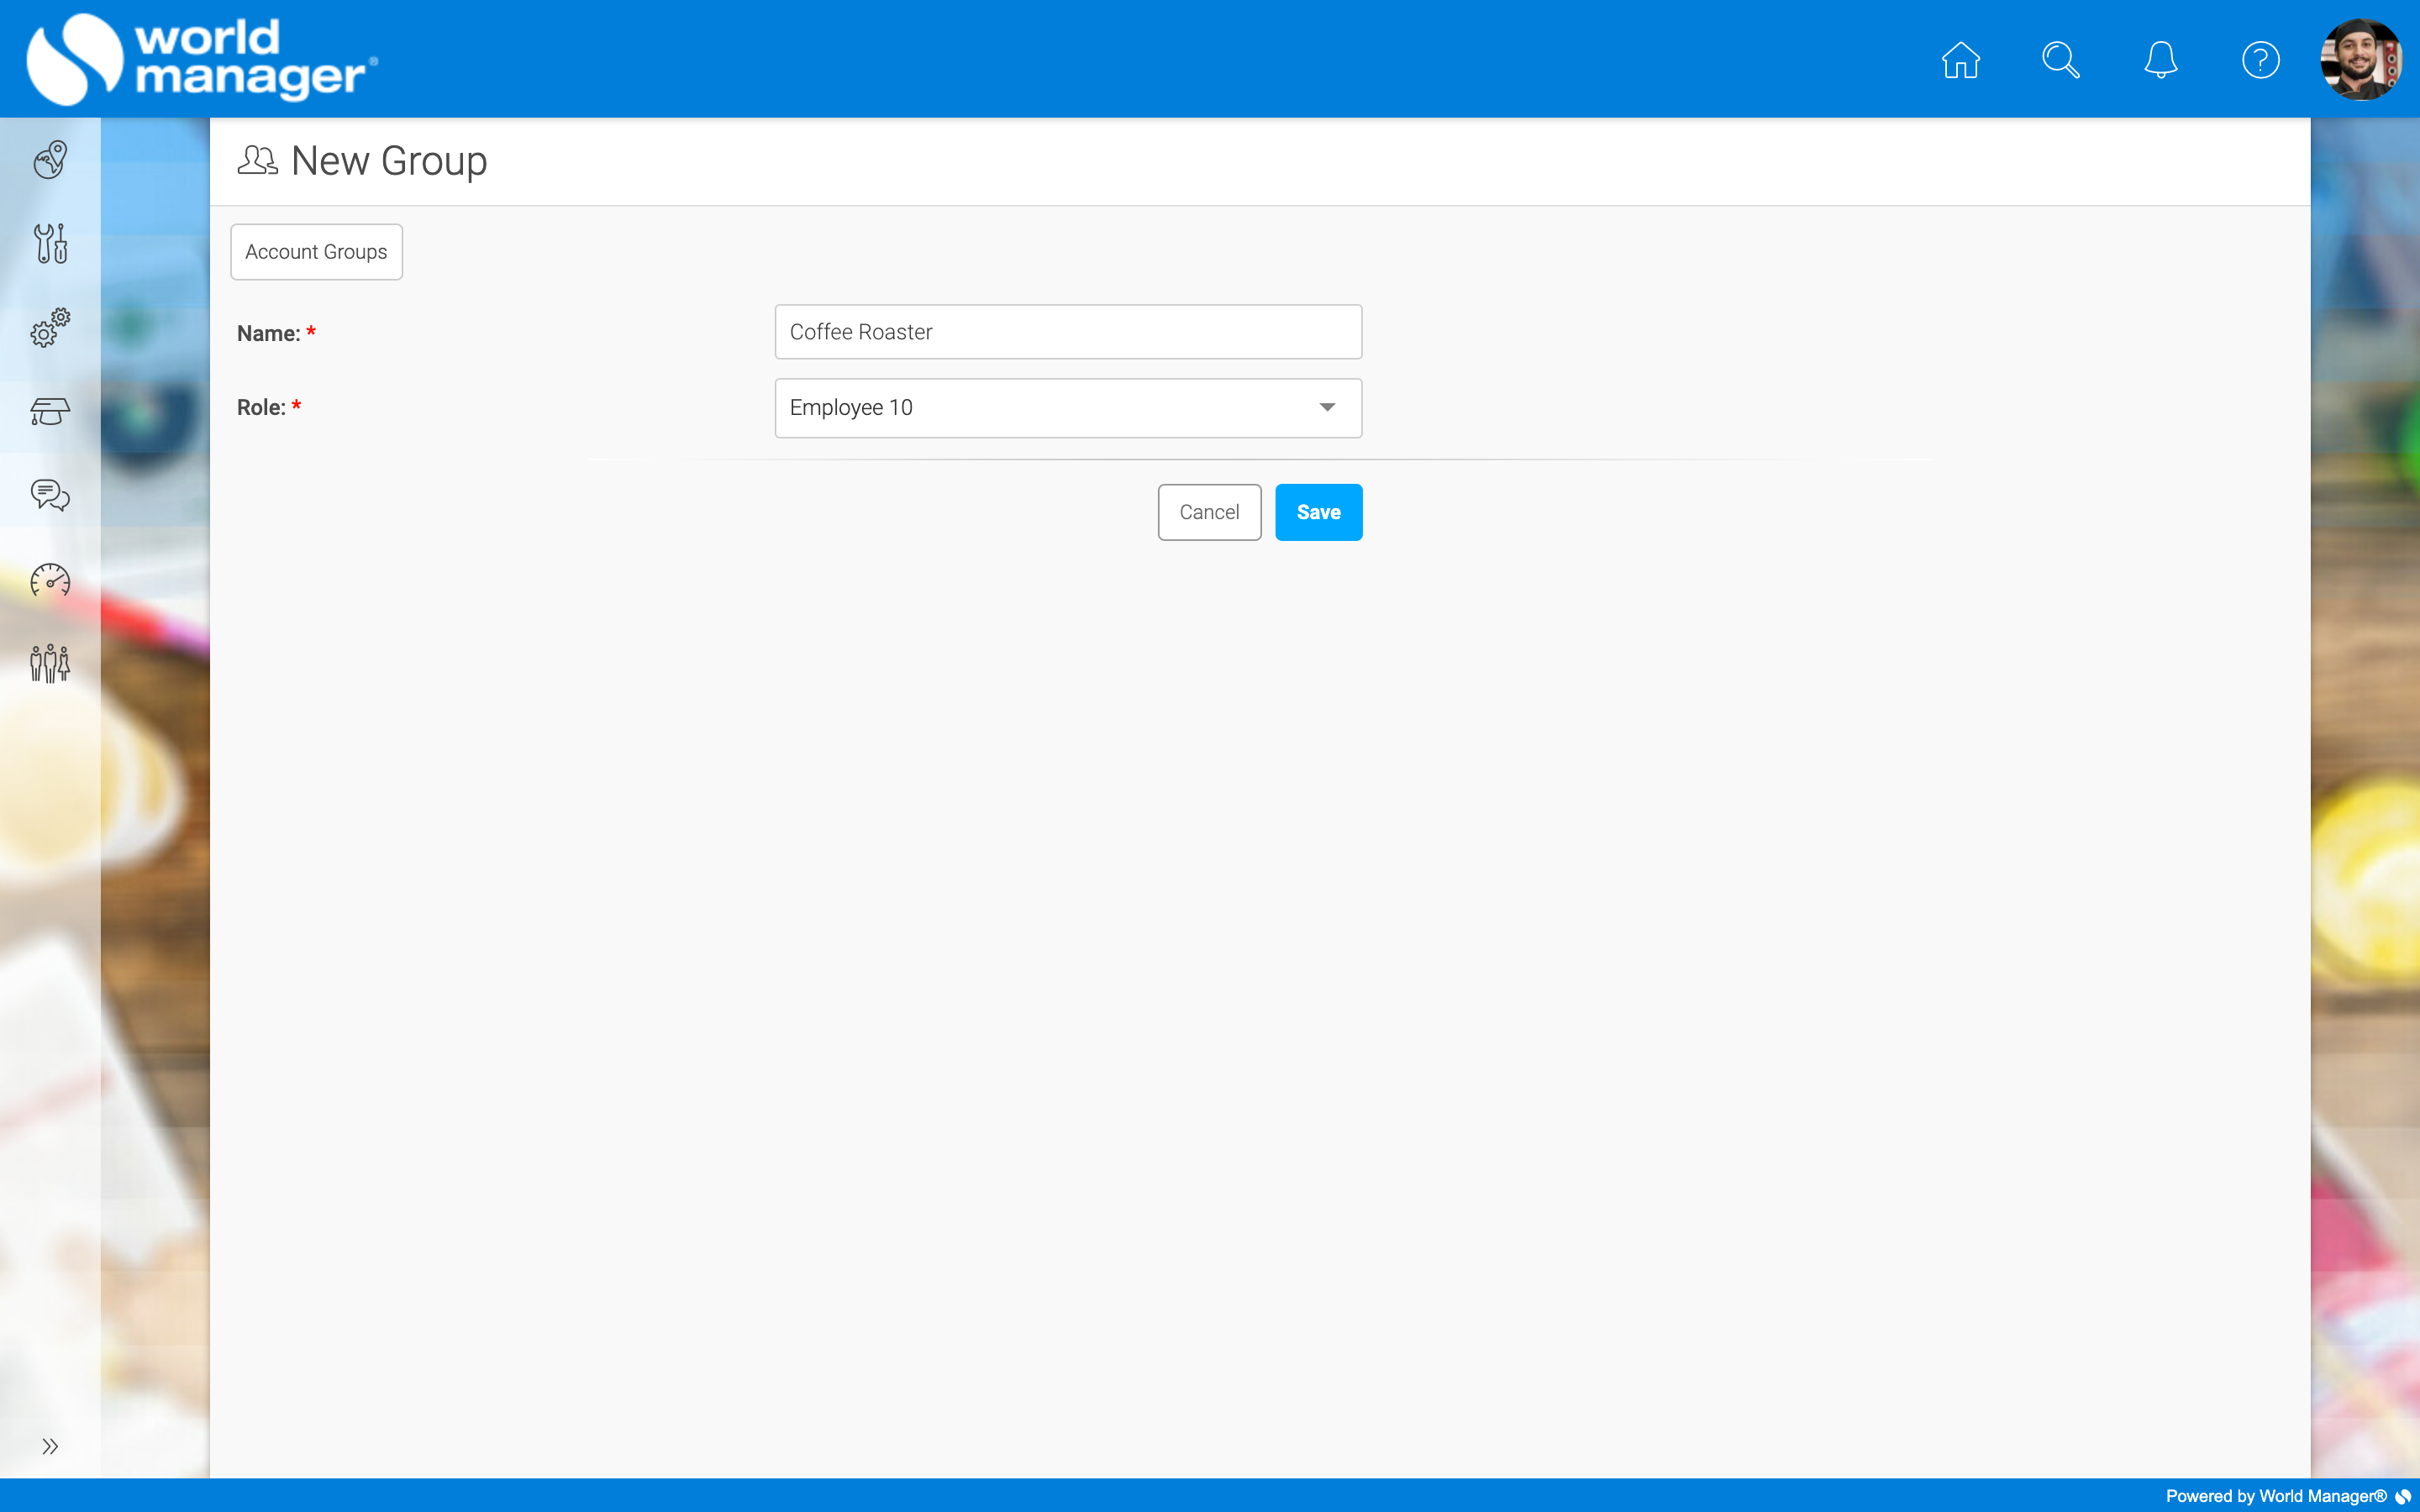Screen dimensions: 2420x1512
Task: Go to home via house icon
Action: (x=1960, y=60)
